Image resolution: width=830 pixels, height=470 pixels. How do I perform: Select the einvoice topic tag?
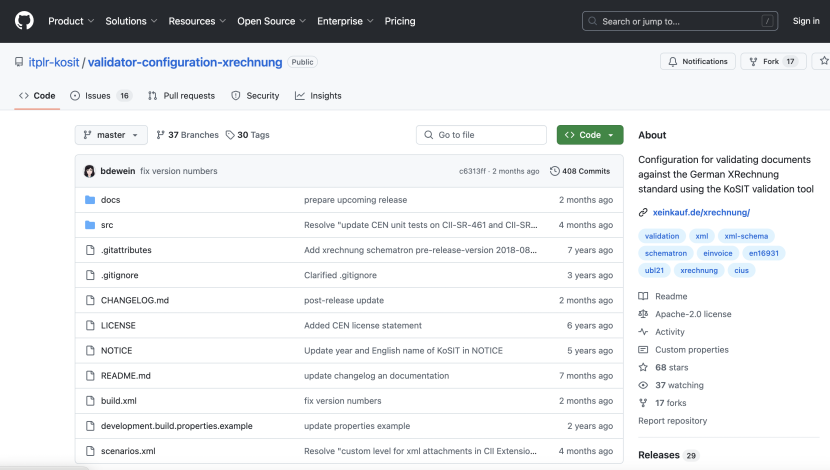718,254
